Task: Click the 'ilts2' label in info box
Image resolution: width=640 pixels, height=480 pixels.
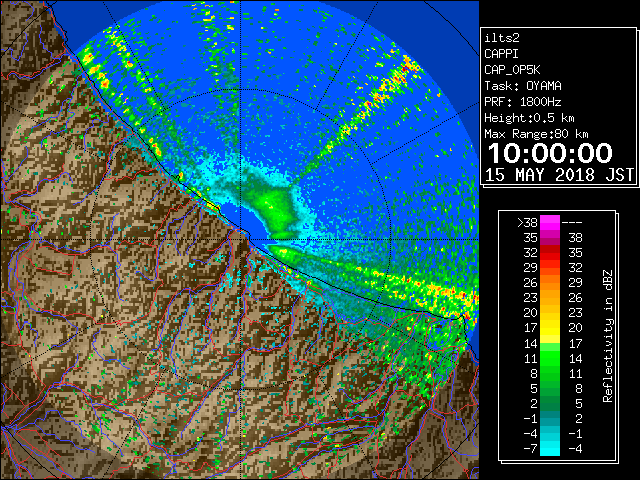Action: coord(502,38)
